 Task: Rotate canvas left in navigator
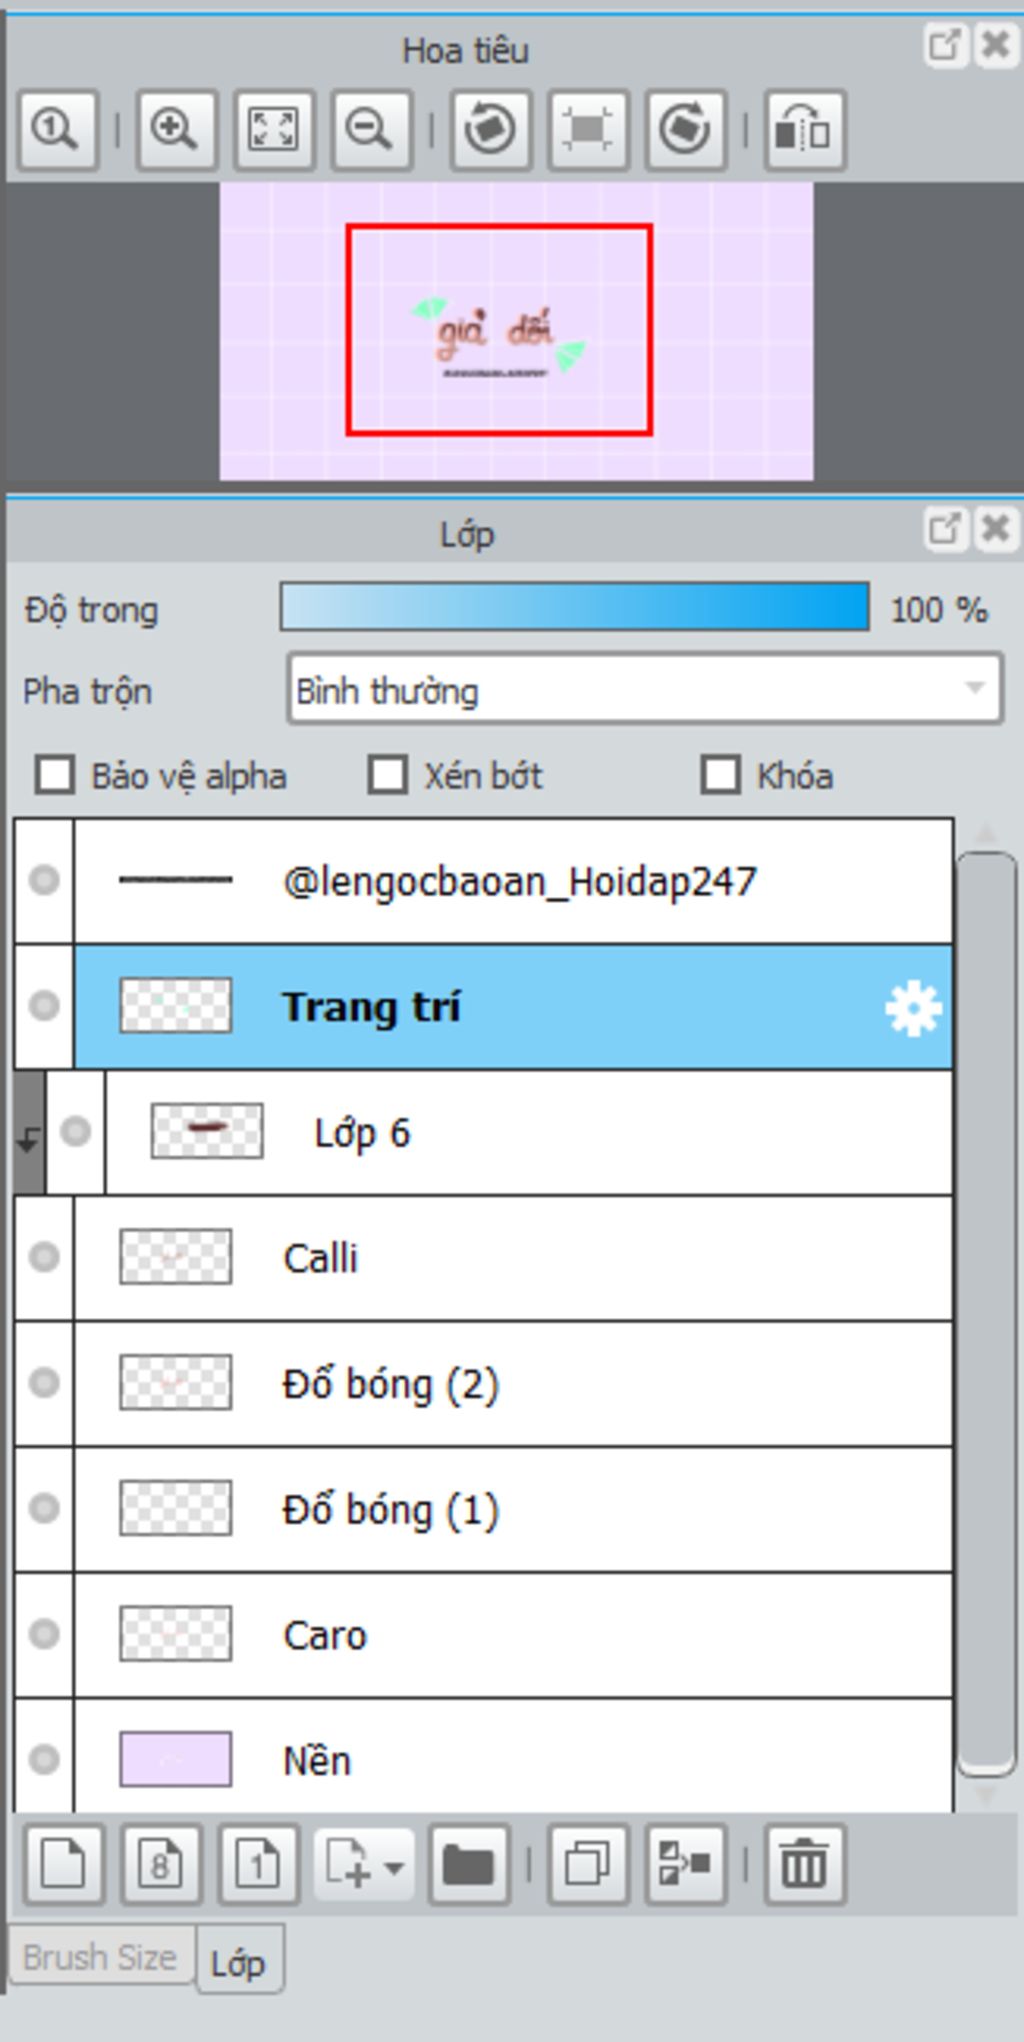[x=490, y=130]
